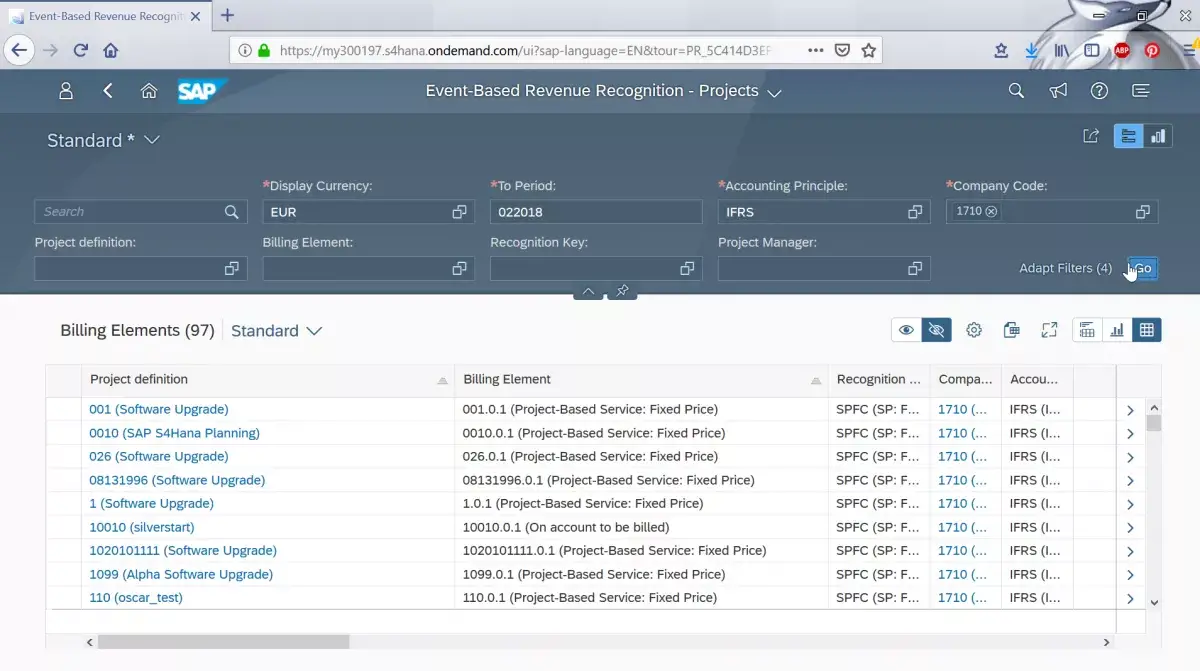This screenshot has width=1200, height=671.
Task: Open project 1099 (Alpha Software Upgrade) link
Action: [x=181, y=574]
